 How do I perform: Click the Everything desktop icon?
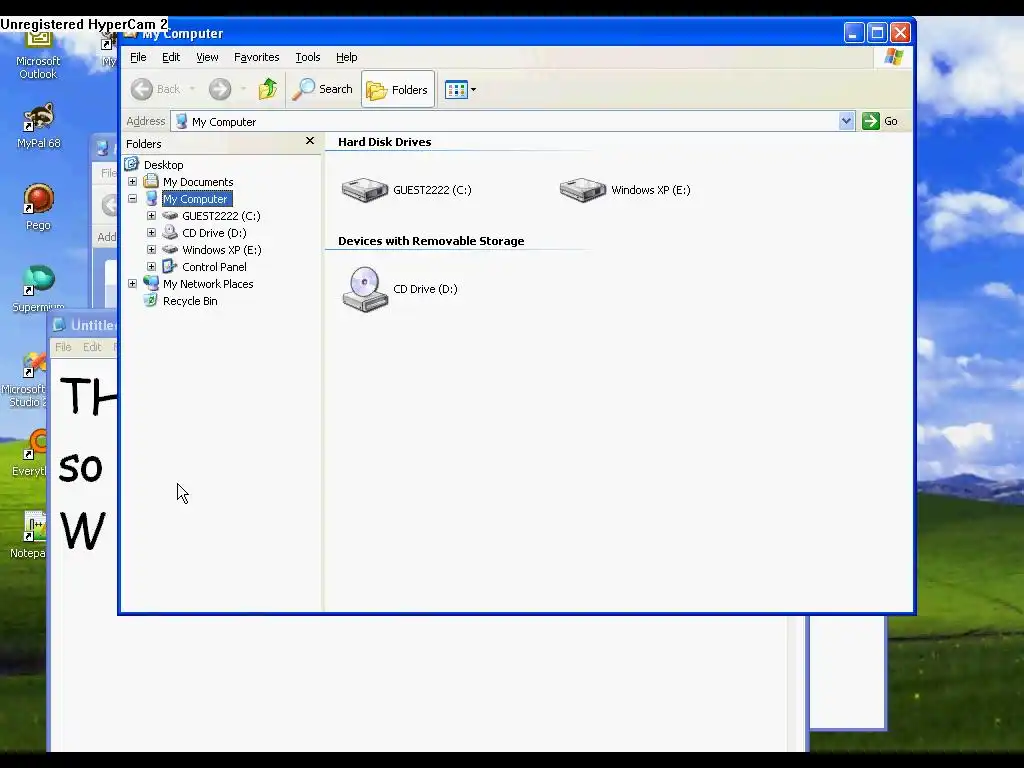click(x=29, y=453)
